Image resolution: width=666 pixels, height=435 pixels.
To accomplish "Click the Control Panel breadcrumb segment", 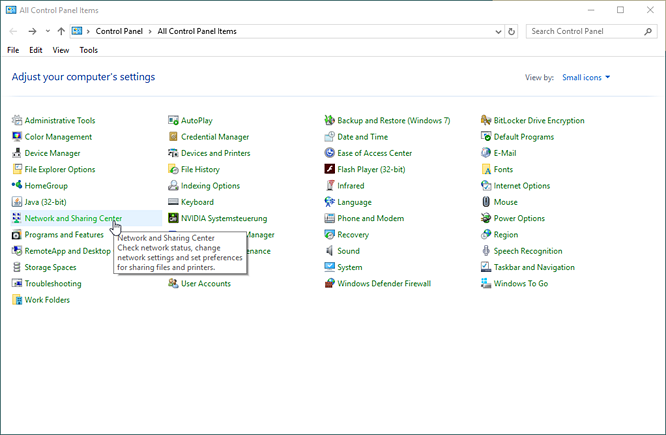I will (x=119, y=31).
